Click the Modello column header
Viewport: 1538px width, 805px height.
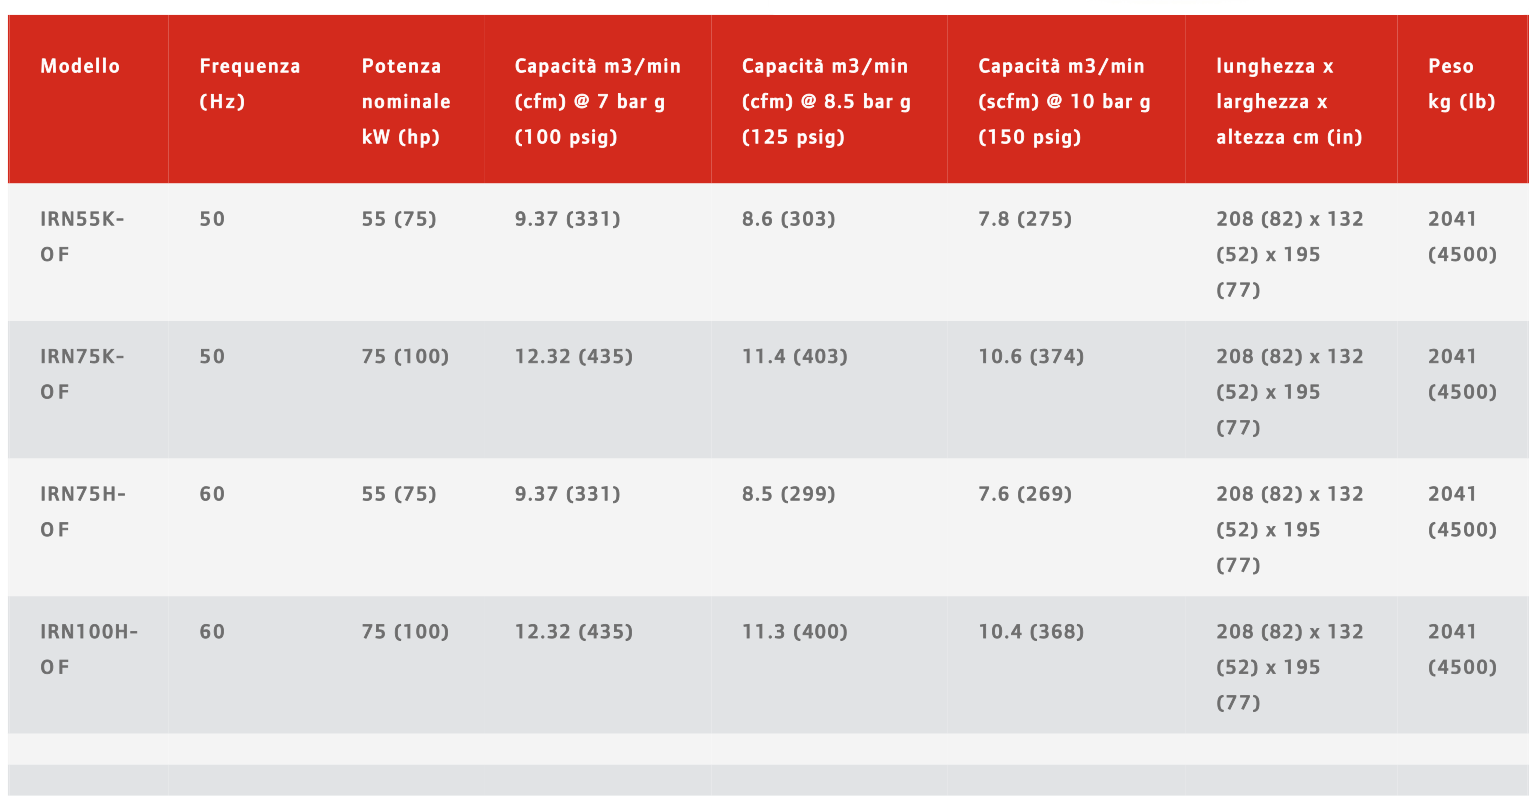[80, 66]
